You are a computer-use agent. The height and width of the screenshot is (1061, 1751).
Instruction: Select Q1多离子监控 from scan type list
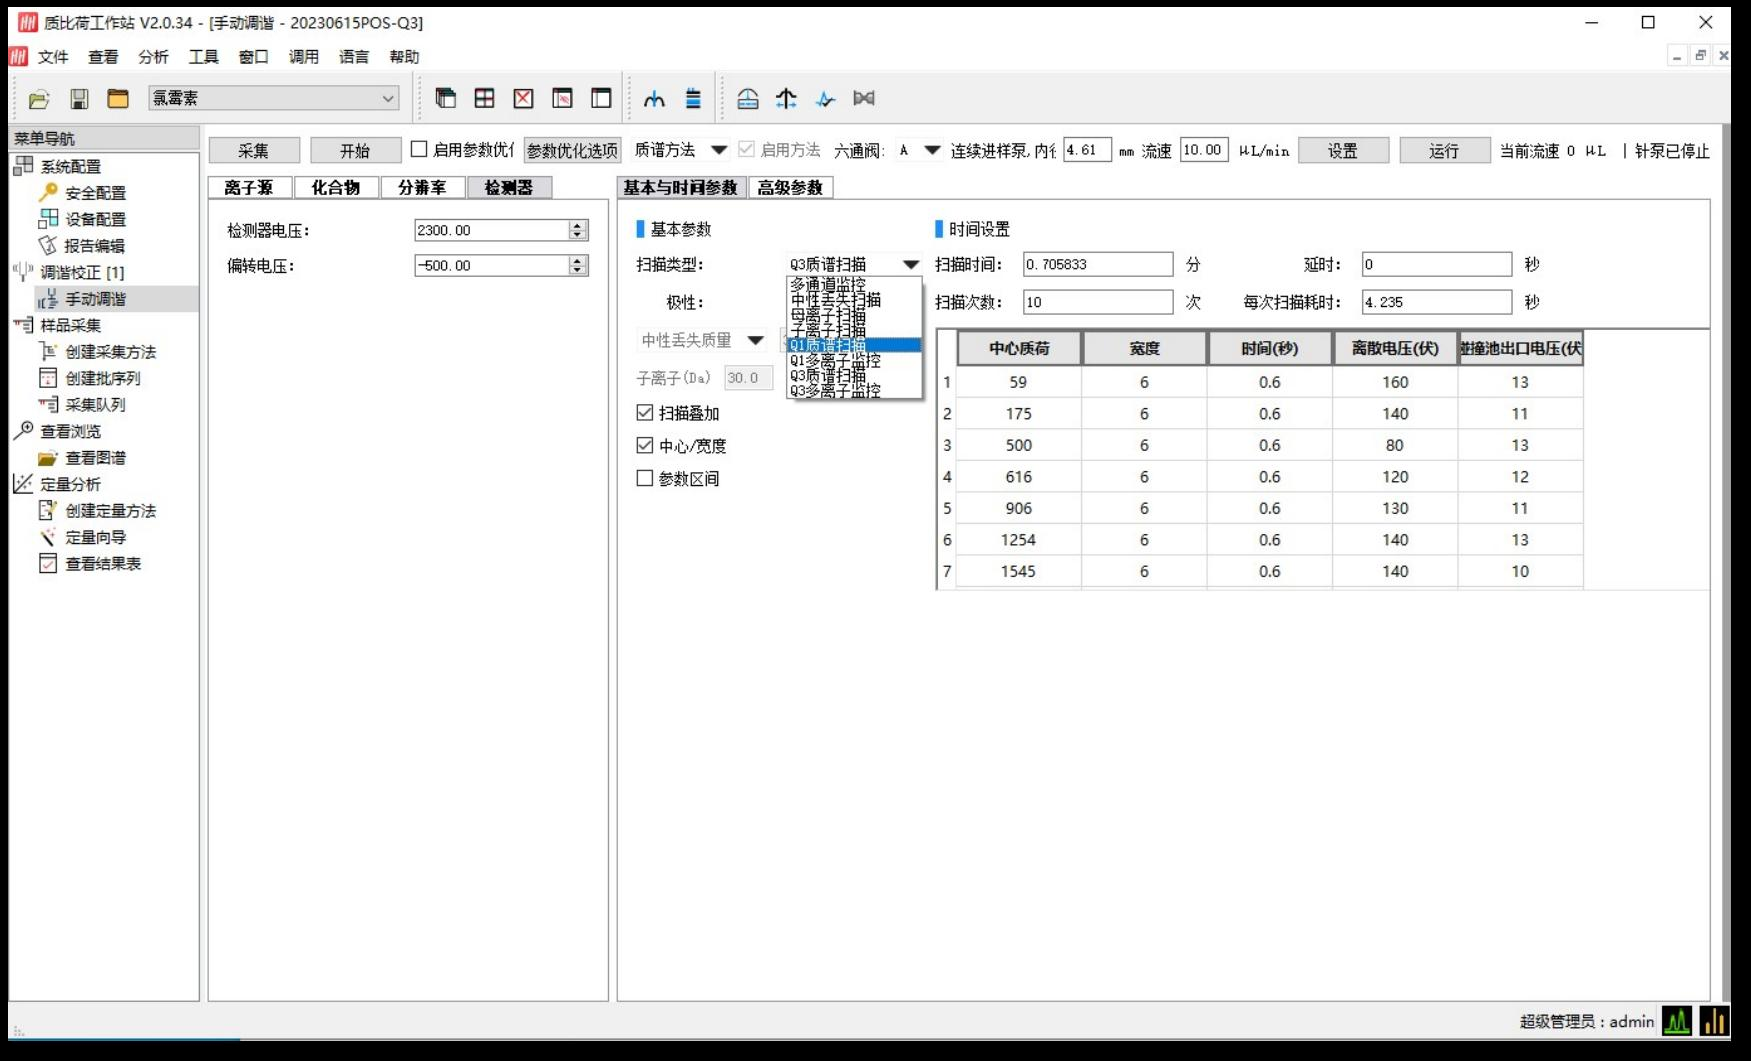pyautogui.click(x=835, y=361)
